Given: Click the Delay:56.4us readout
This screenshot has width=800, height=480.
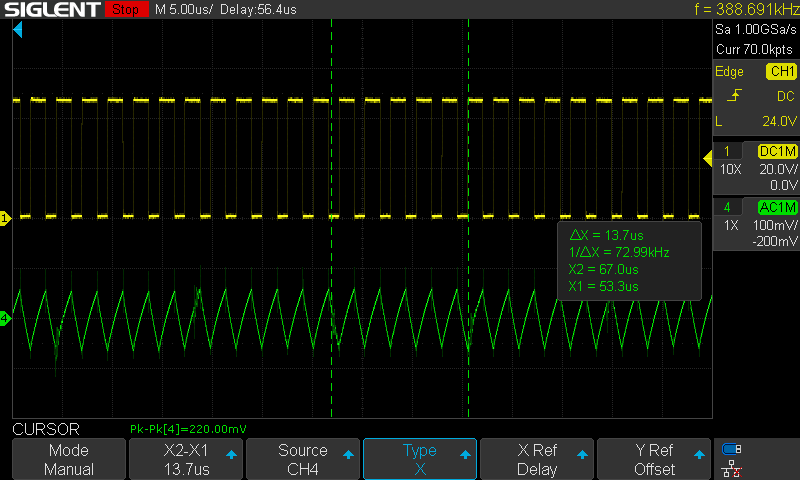Looking at the screenshot, I should pos(258,9).
